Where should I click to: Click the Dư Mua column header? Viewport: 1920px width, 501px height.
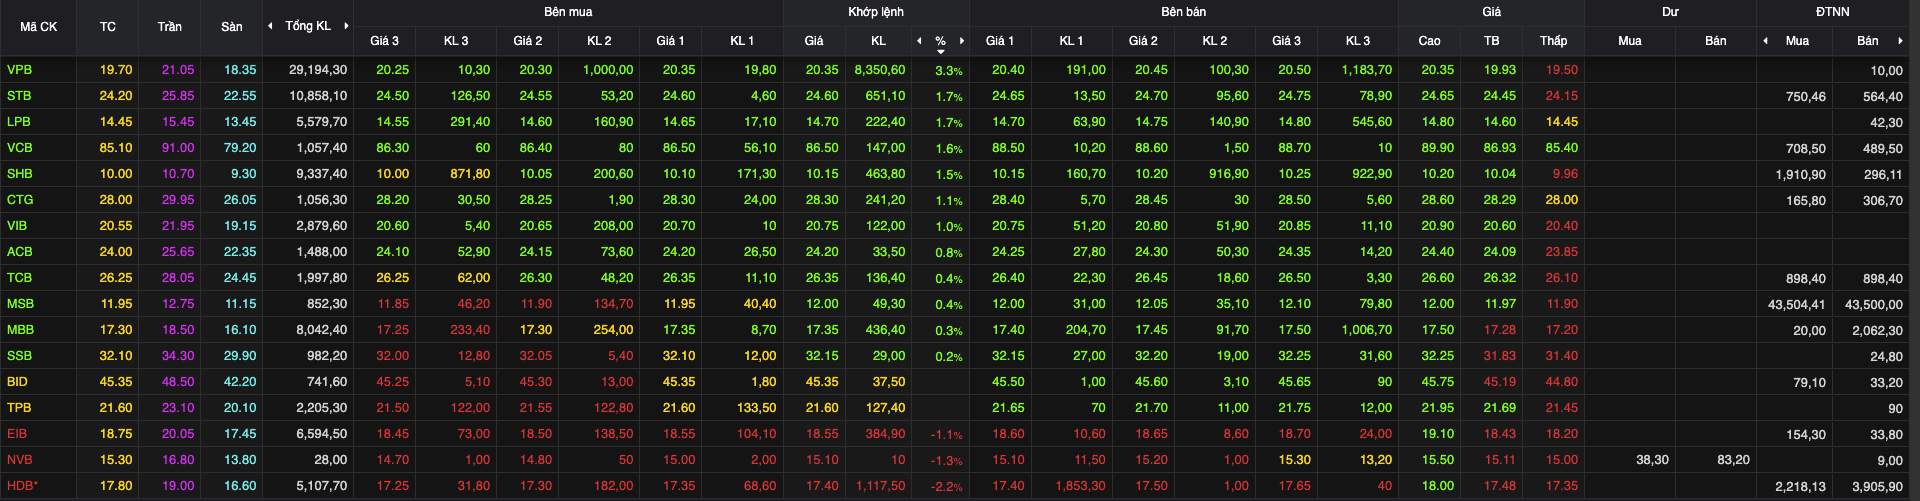coord(1629,41)
